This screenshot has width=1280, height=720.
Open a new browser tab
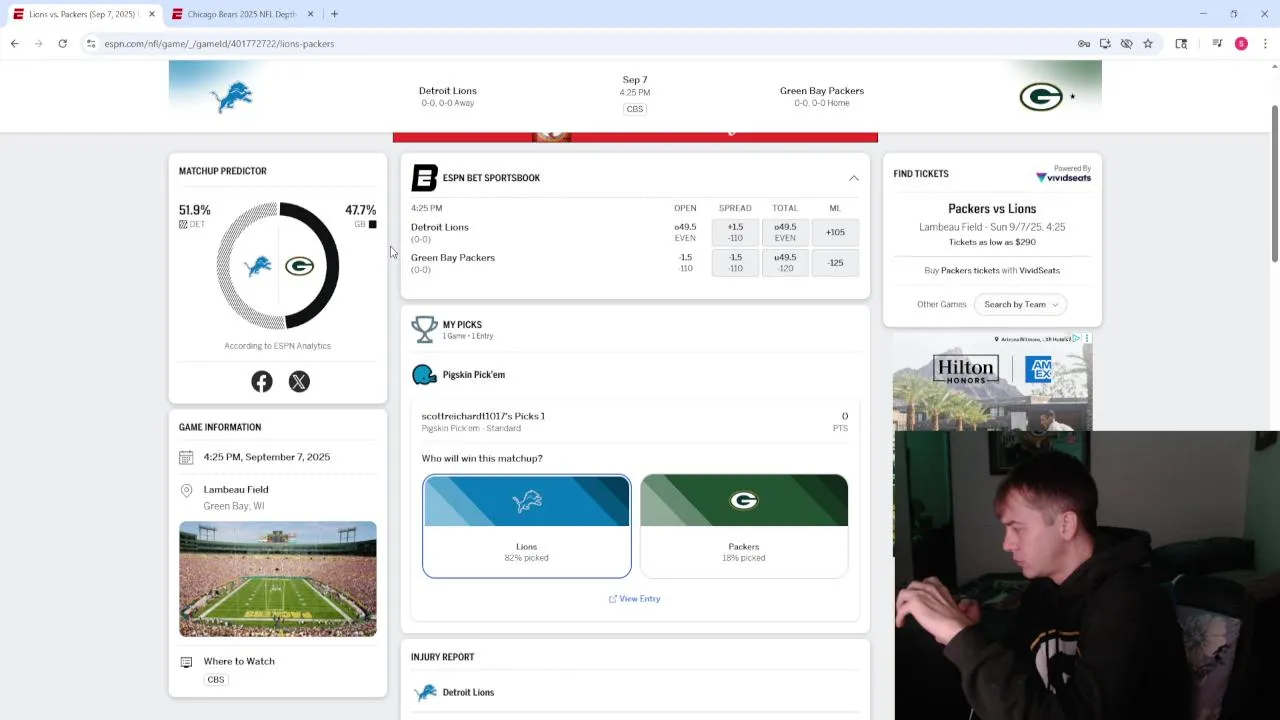tap(334, 14)
